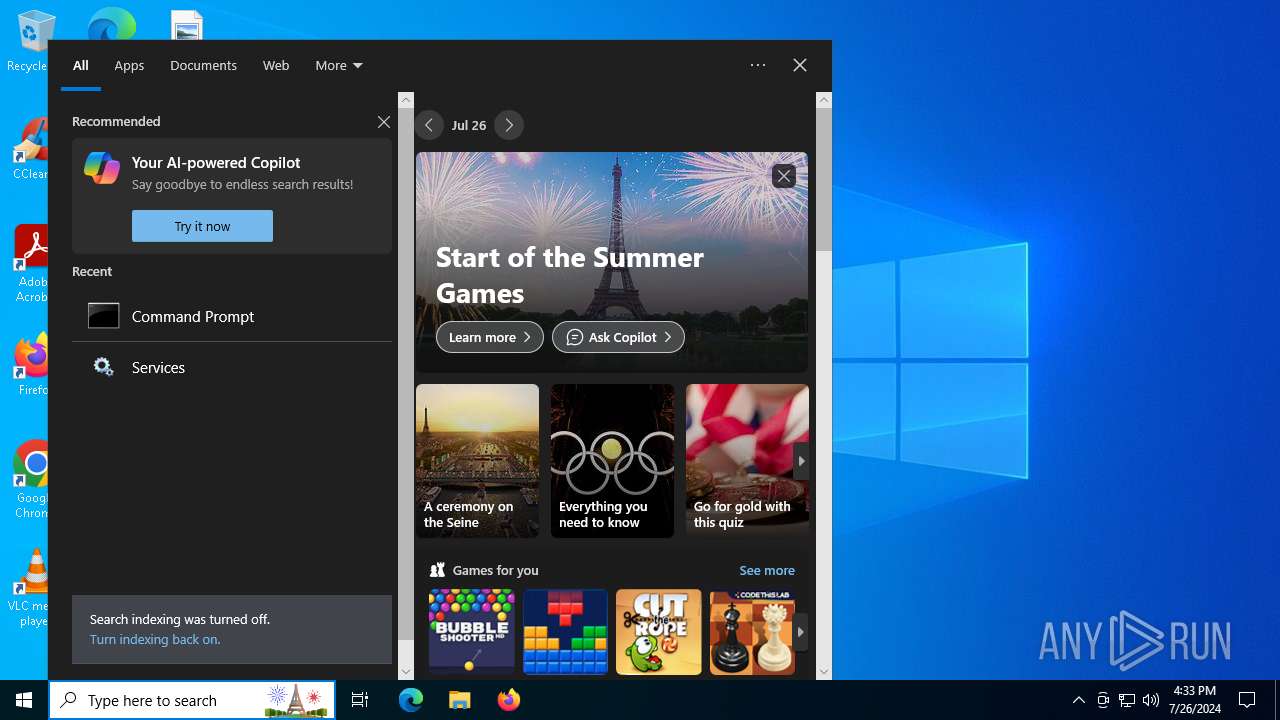
Task: Open Microsoft Edge desktop shortcut
Action: (111, 22)
